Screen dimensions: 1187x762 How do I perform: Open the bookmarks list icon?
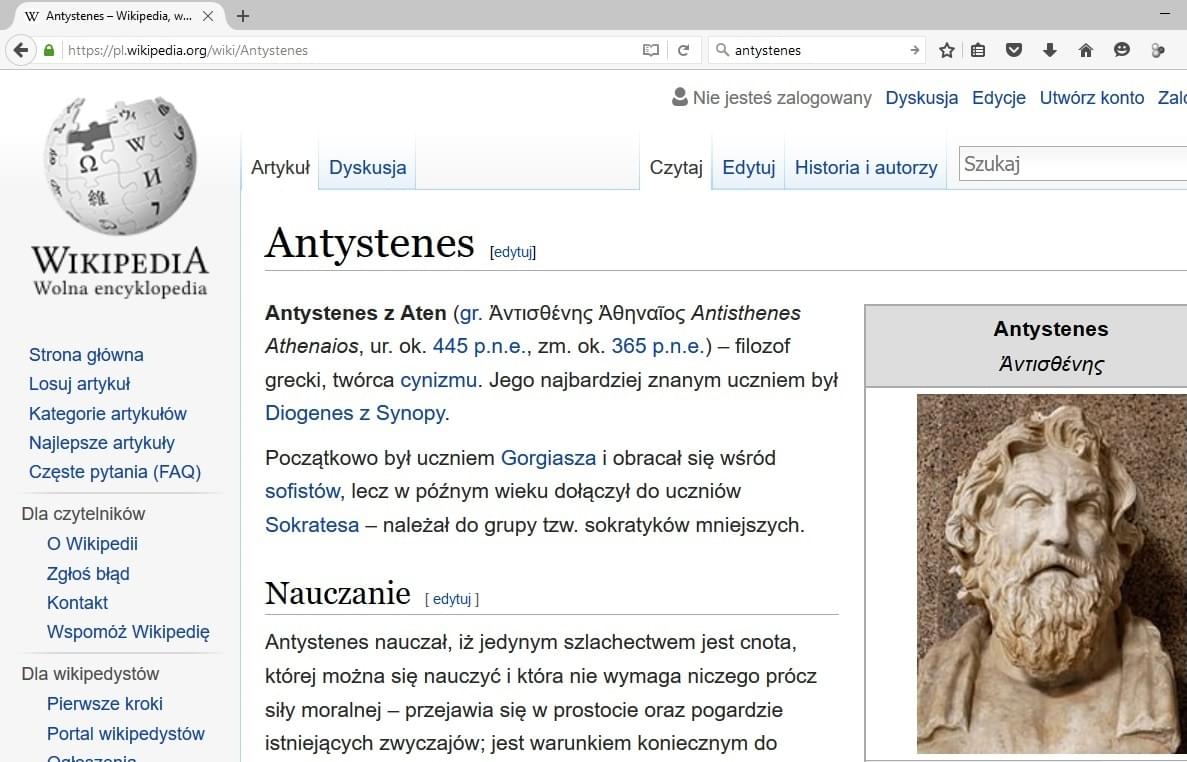click(978, 50)
